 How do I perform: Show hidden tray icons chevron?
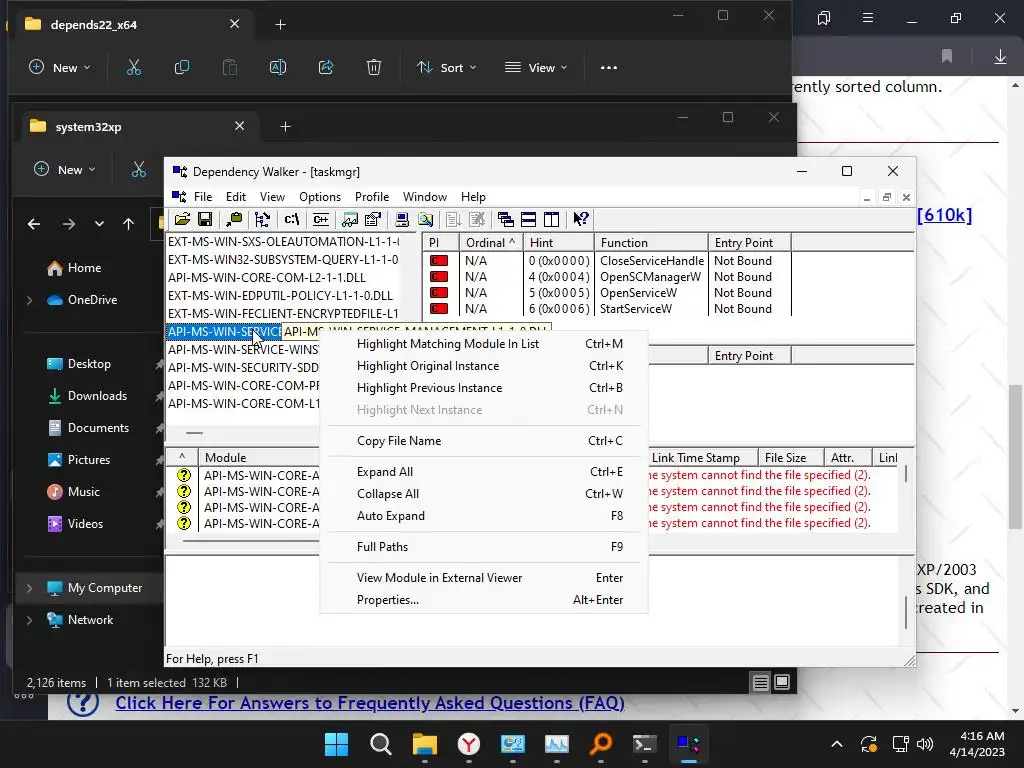pos(837,744)
